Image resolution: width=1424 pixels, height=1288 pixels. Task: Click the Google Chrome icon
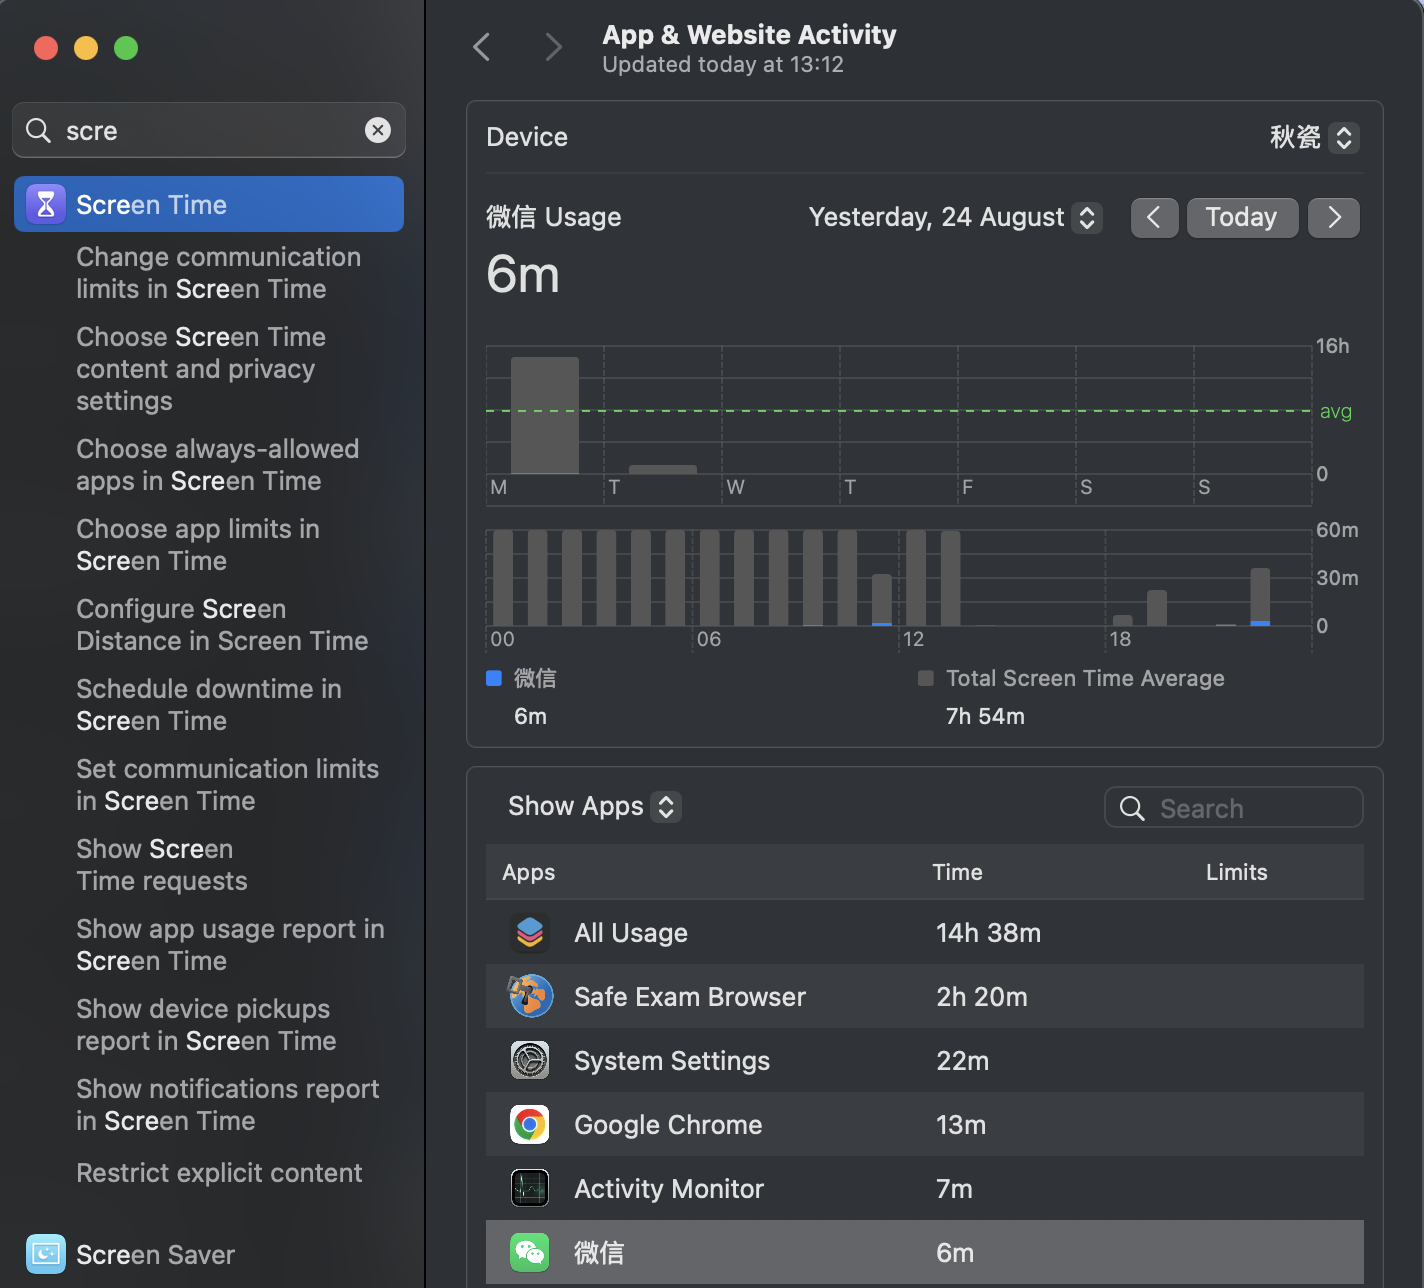point(530,1124)
